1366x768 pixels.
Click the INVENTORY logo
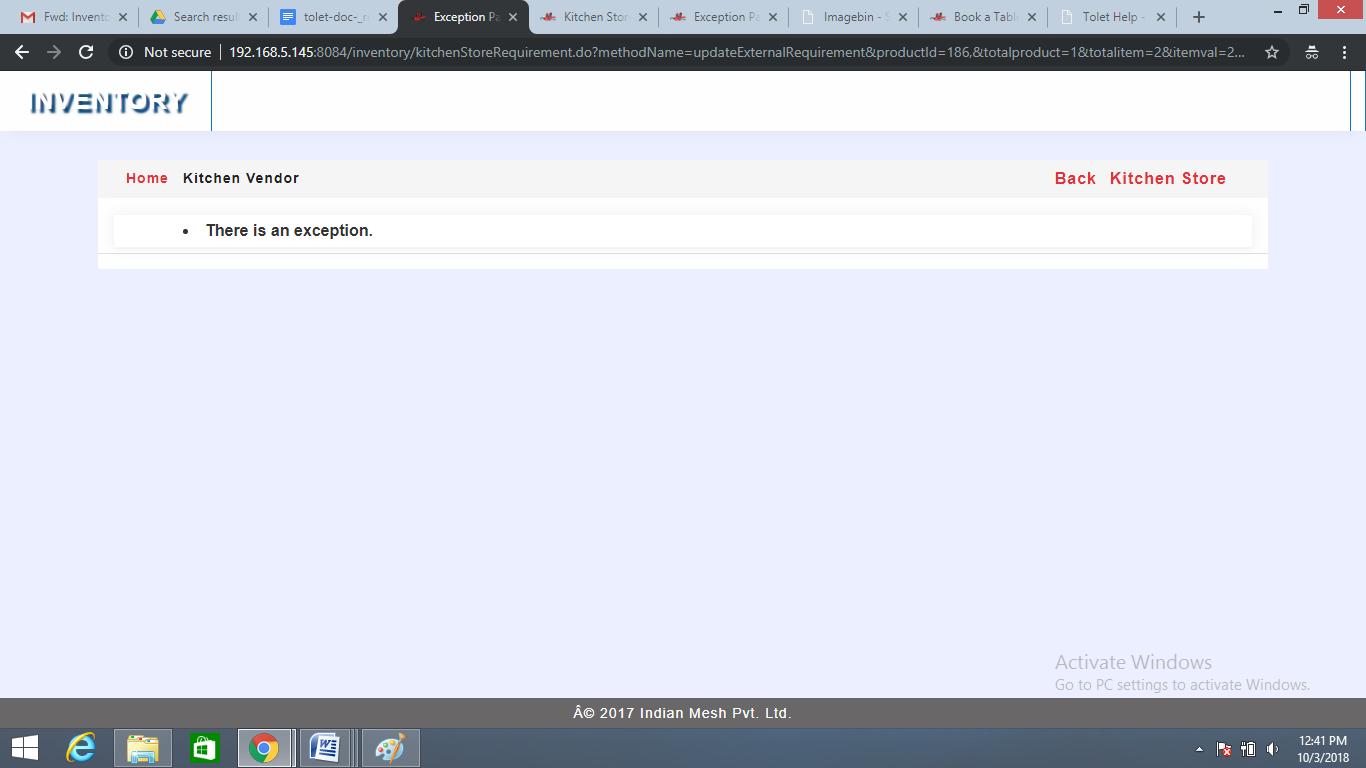[x=109, y=102]
